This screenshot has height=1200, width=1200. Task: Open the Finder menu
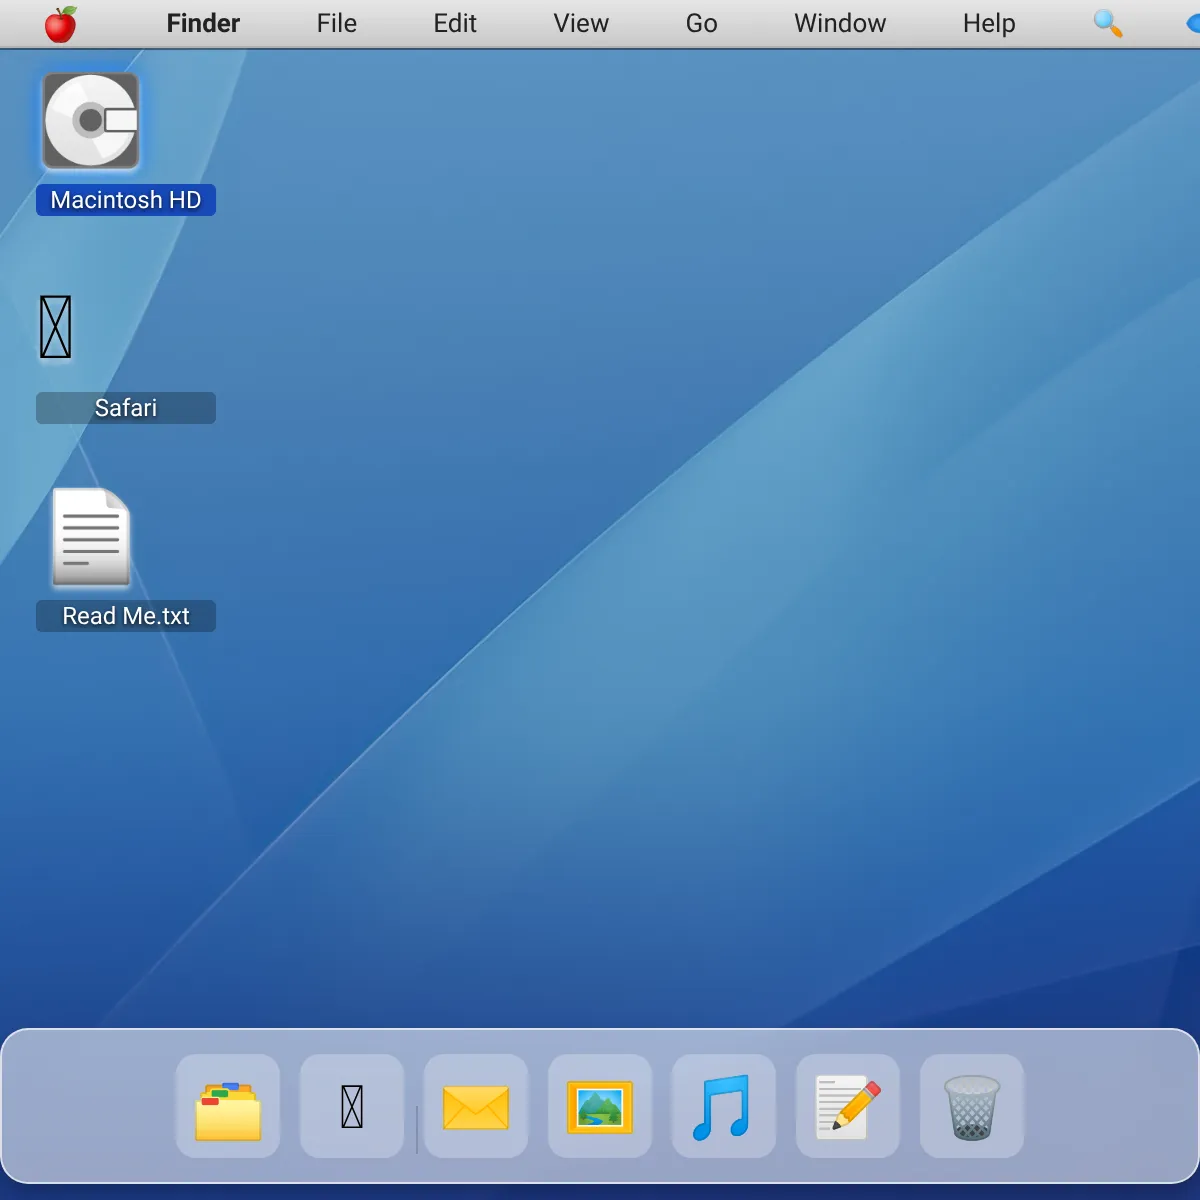pos(203,23)
